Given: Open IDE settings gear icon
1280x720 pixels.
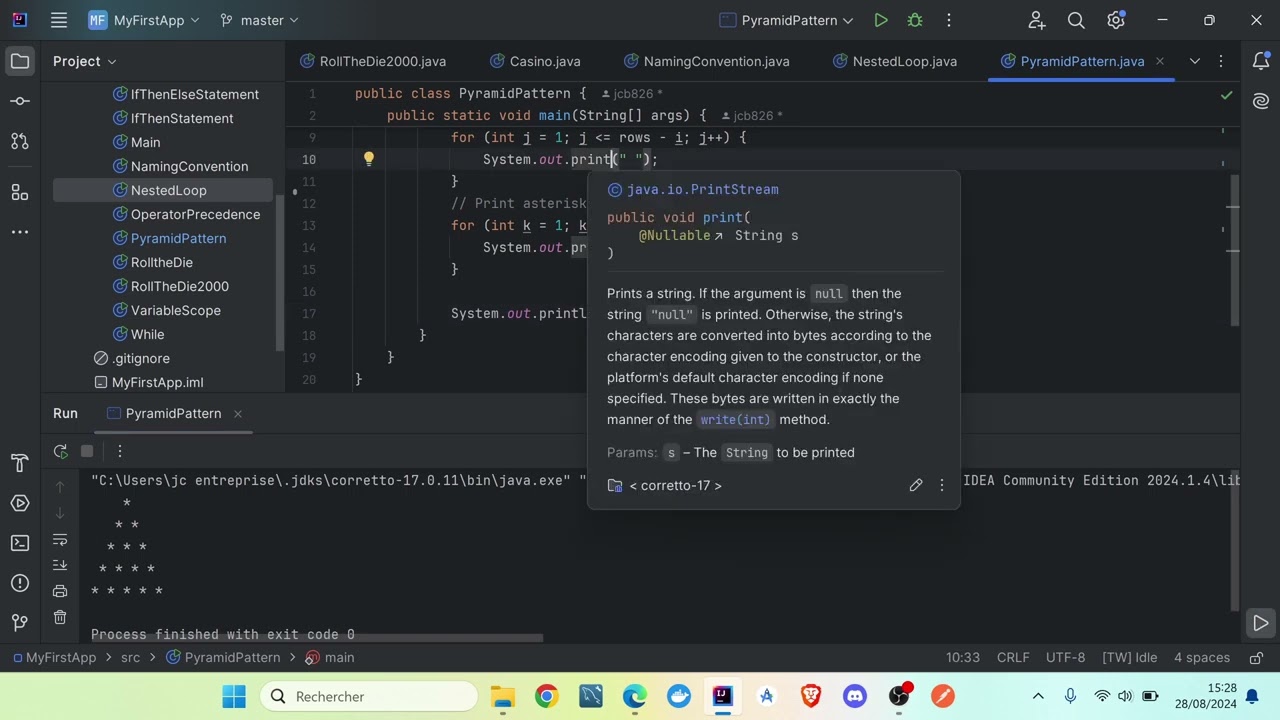Looking at the screenshot, I should pyautogui.click(x=1116, y=20).
